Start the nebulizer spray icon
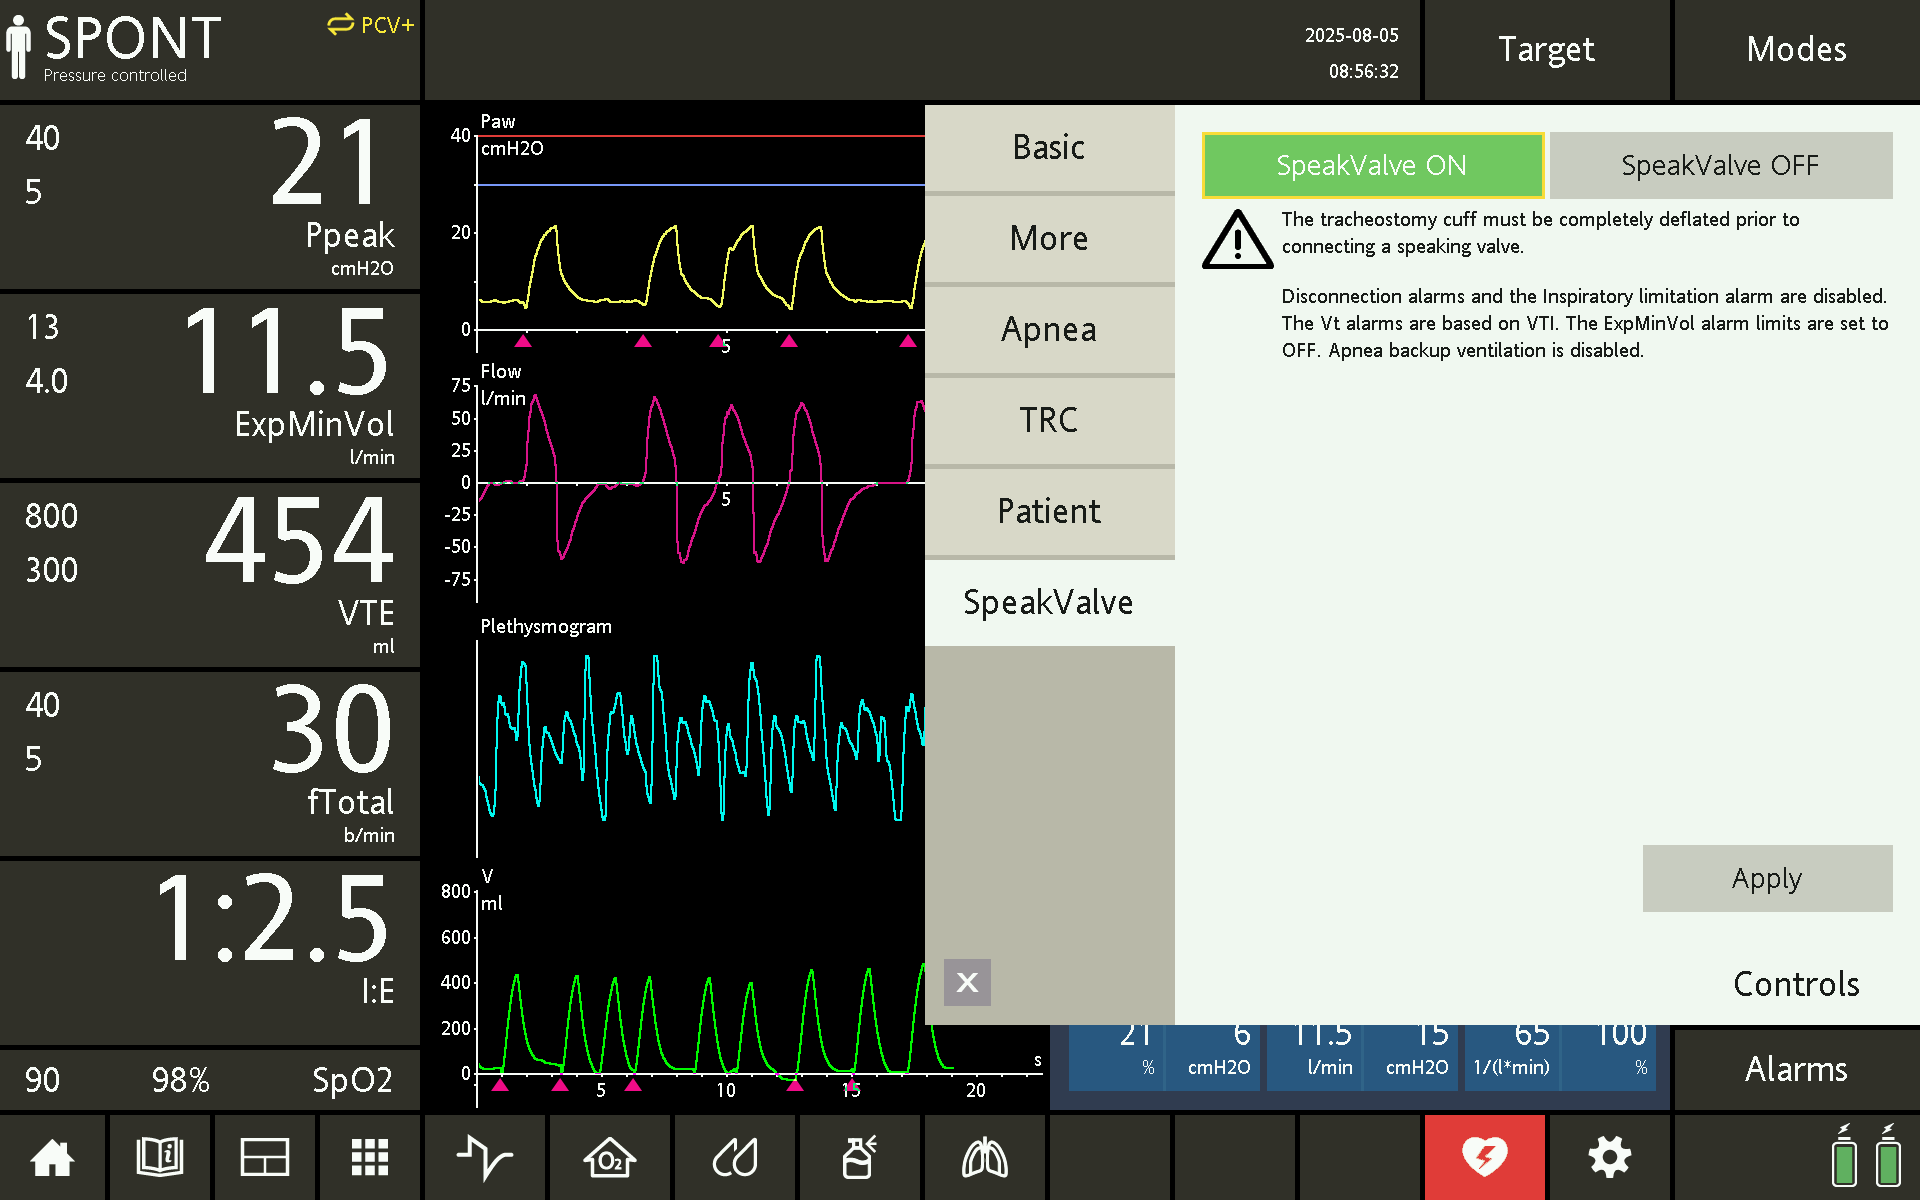The height and width of the screenshot is (1200, 1920). [859, 1158]
